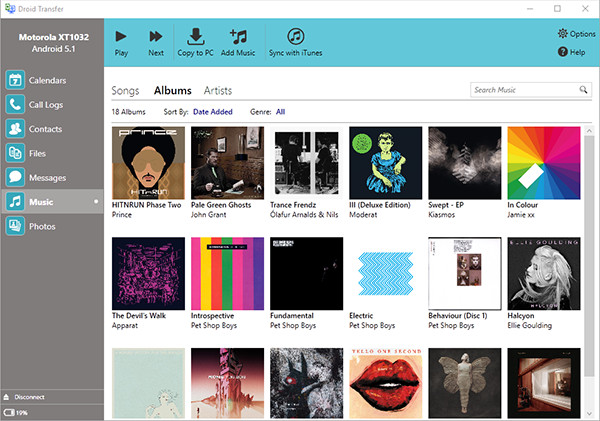This screenshot has height=421, width=600.
Task: Click the Add Music label
Action: tap(238, 53)
